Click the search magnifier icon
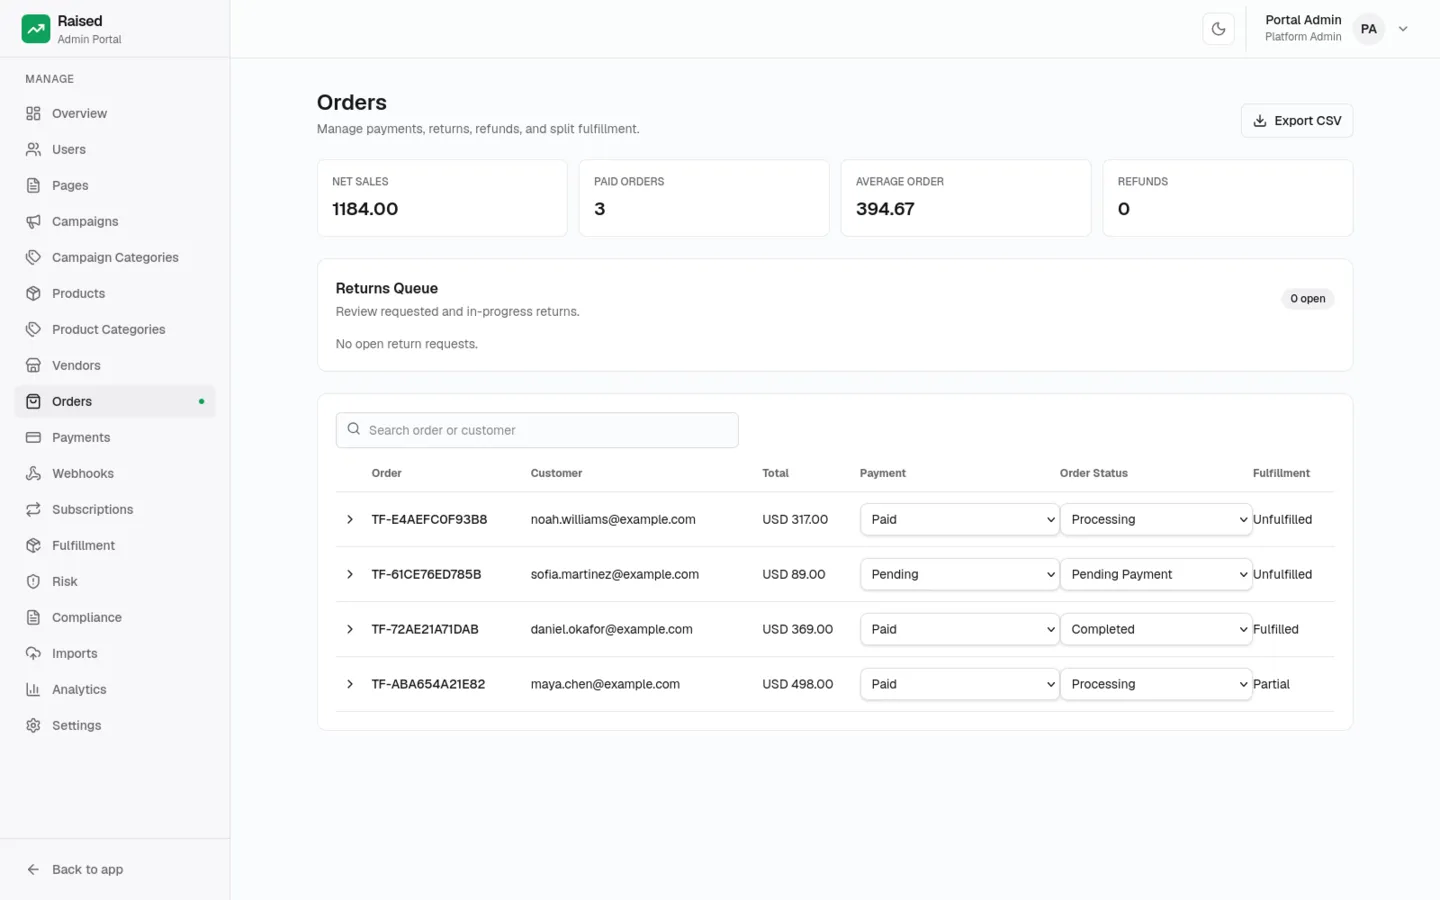1440x900 pixels. 354,429
